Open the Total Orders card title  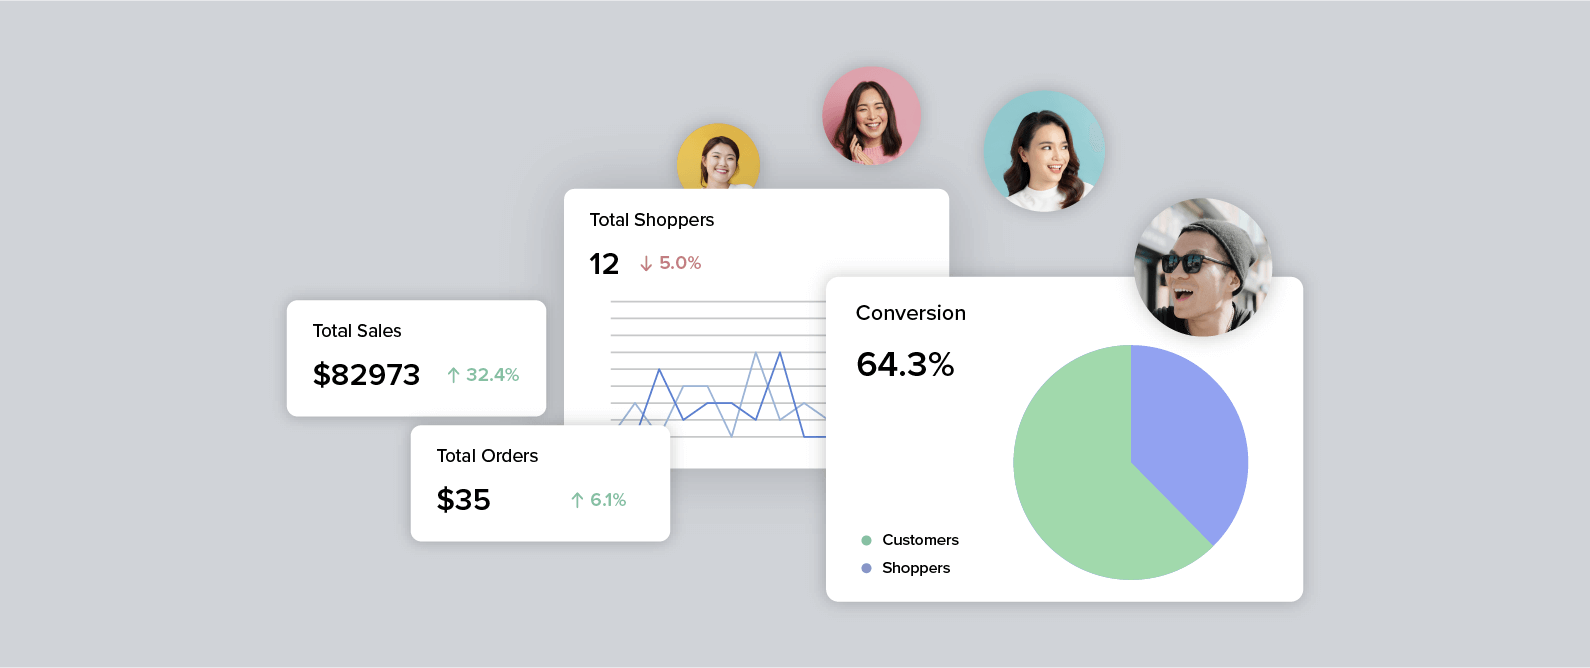487,456
